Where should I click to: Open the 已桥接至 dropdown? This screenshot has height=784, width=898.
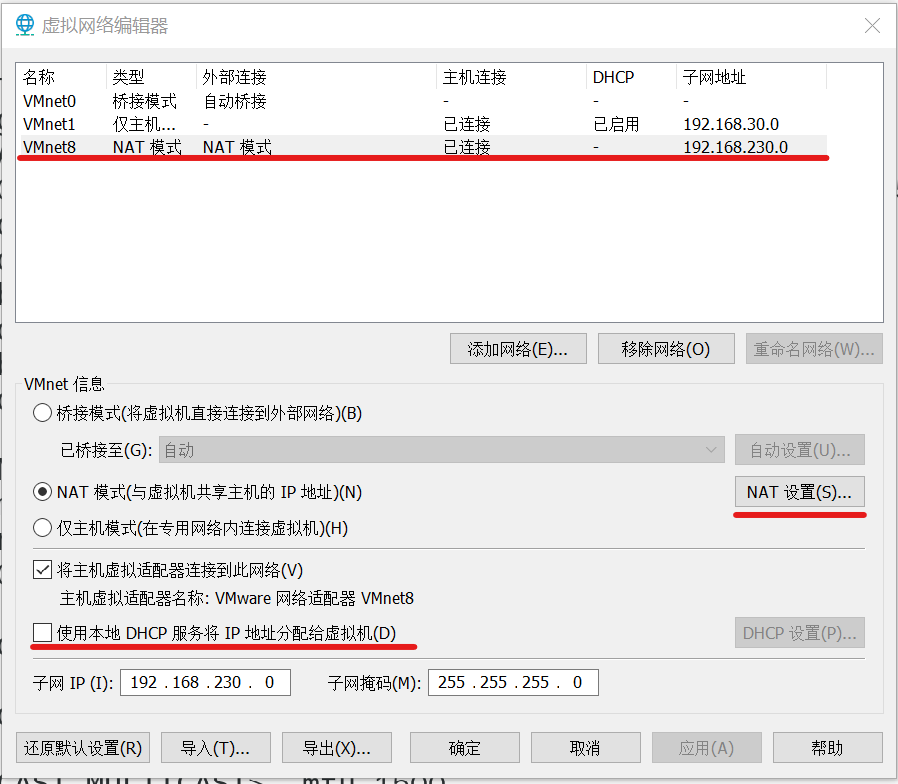442,450
